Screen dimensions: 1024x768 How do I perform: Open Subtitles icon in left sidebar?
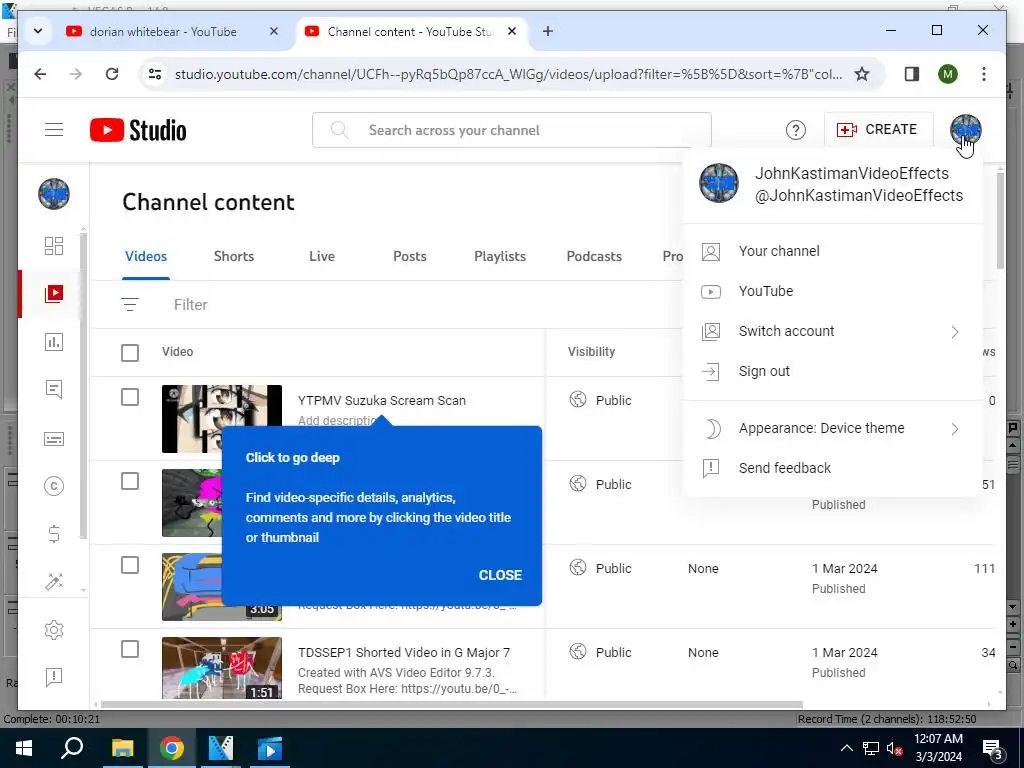click(x=54, y=438)
